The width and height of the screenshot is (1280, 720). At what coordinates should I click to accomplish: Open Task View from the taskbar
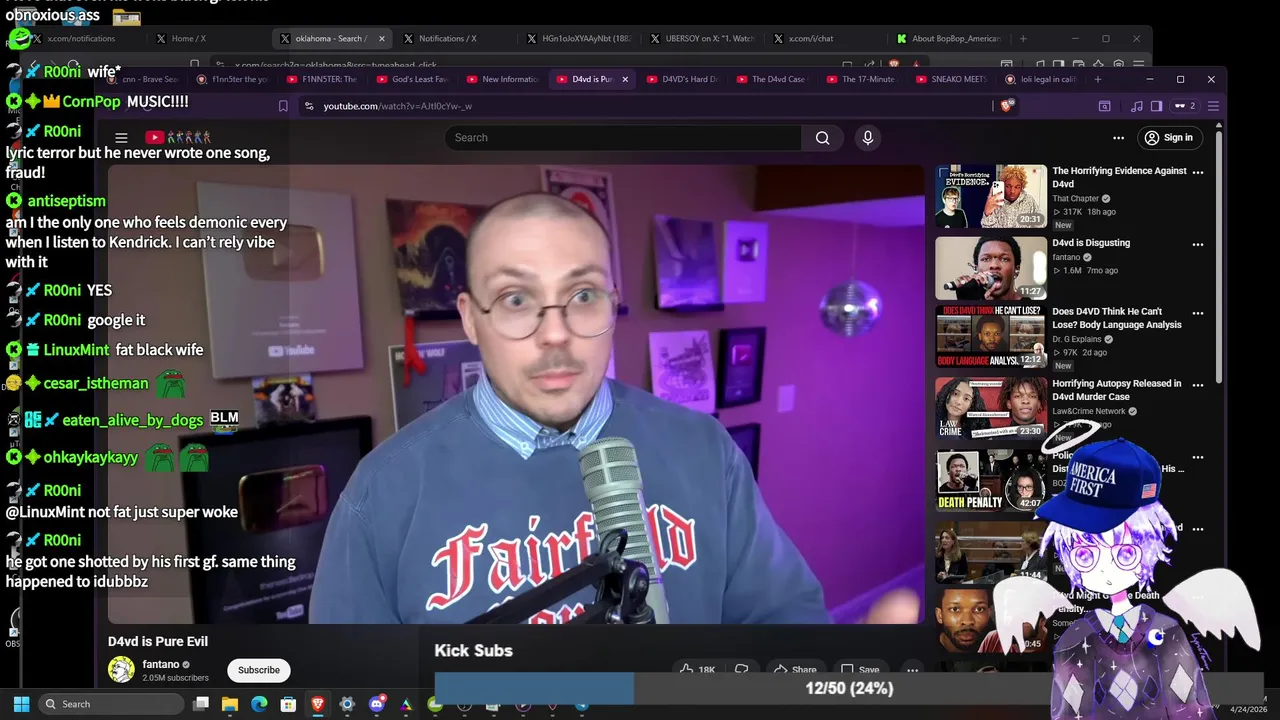point(201,704)
